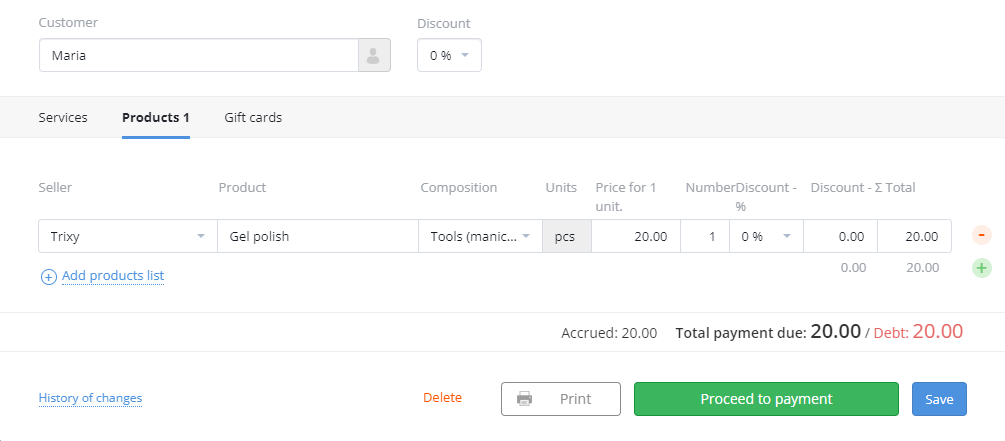Click the circled plus icon near Add products list
Viewport: 1005px width, 441px height.
coord(49,277)
